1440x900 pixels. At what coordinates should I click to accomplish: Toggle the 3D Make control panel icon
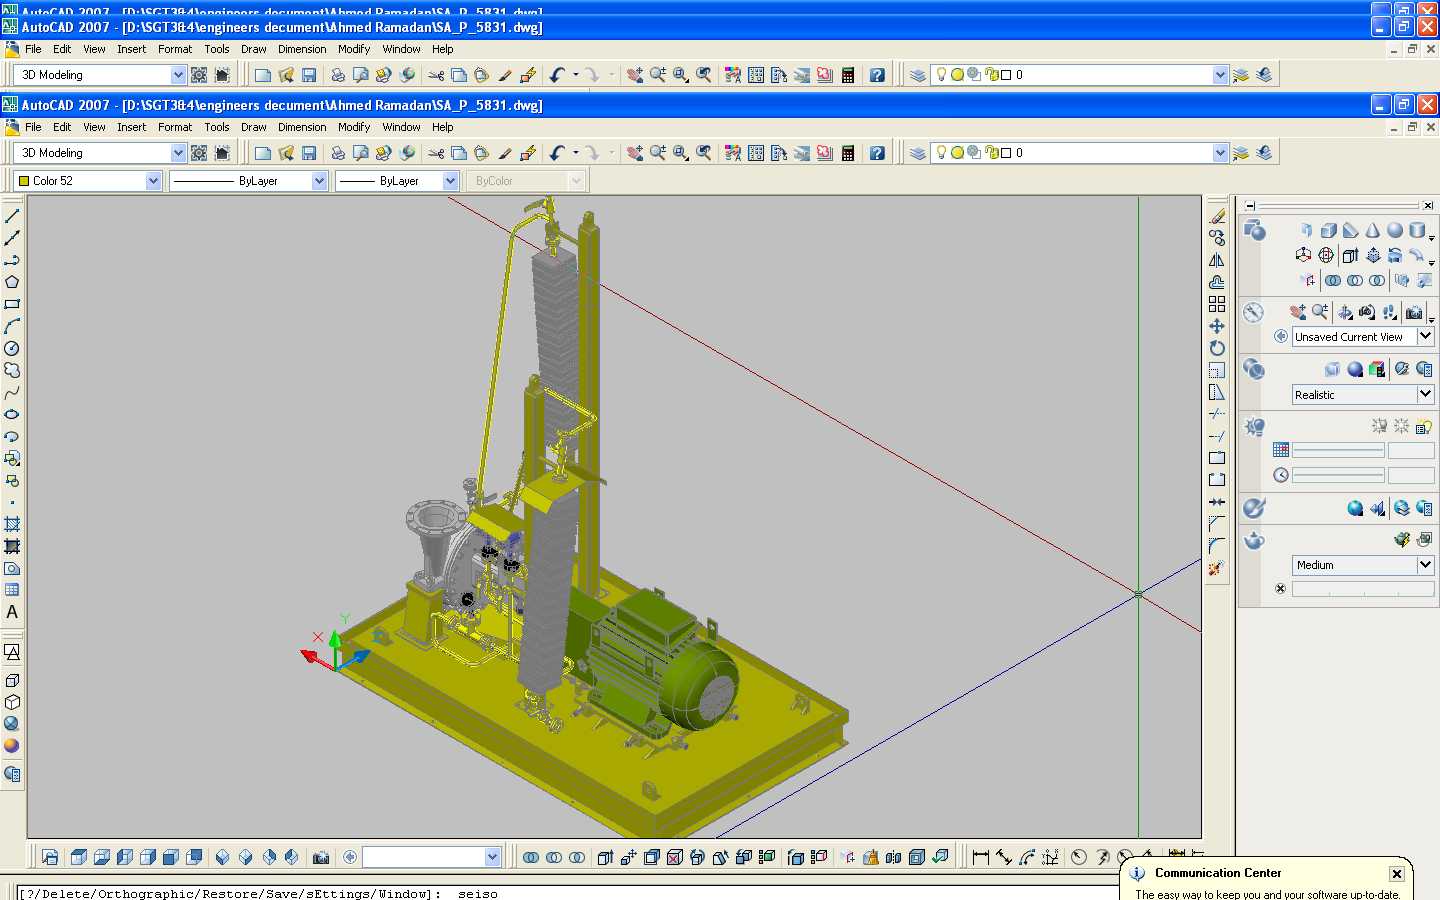(x=1254, y=231)
